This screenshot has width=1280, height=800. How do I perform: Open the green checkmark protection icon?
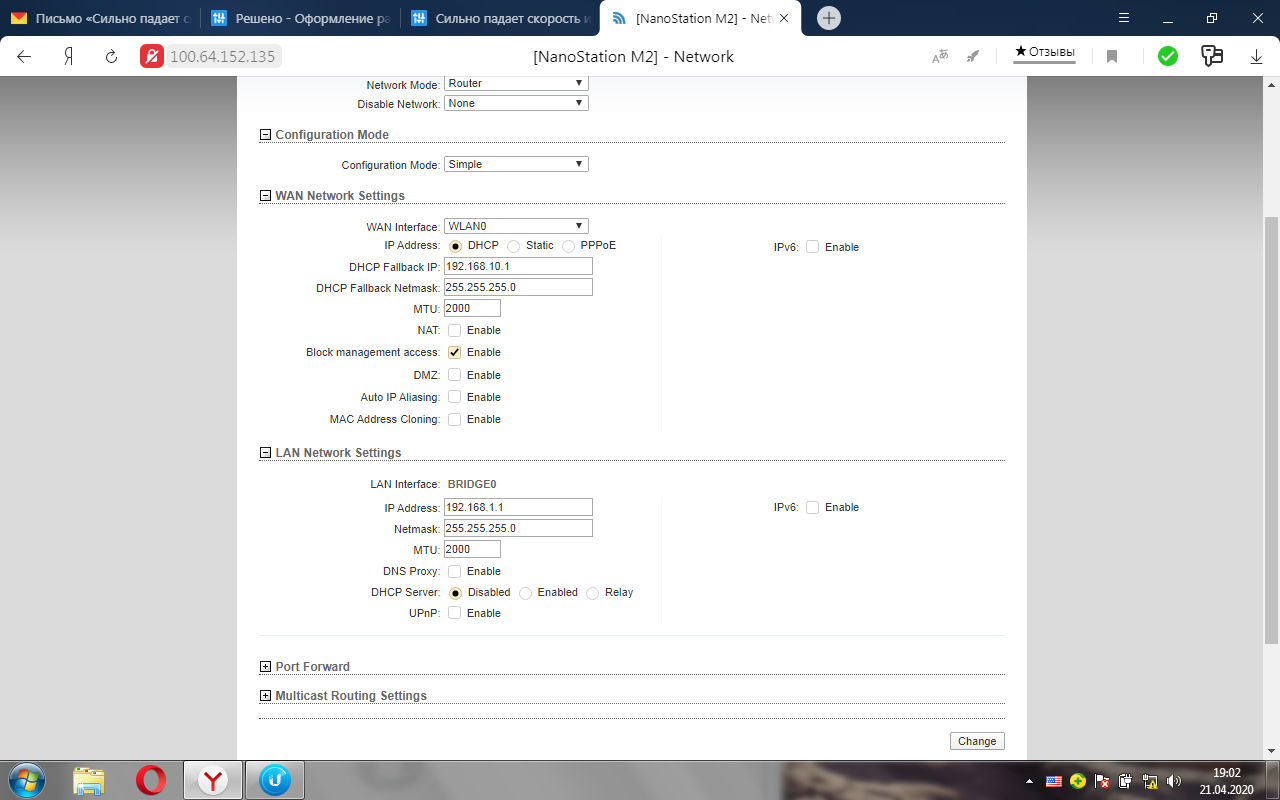pos(1168,57)
